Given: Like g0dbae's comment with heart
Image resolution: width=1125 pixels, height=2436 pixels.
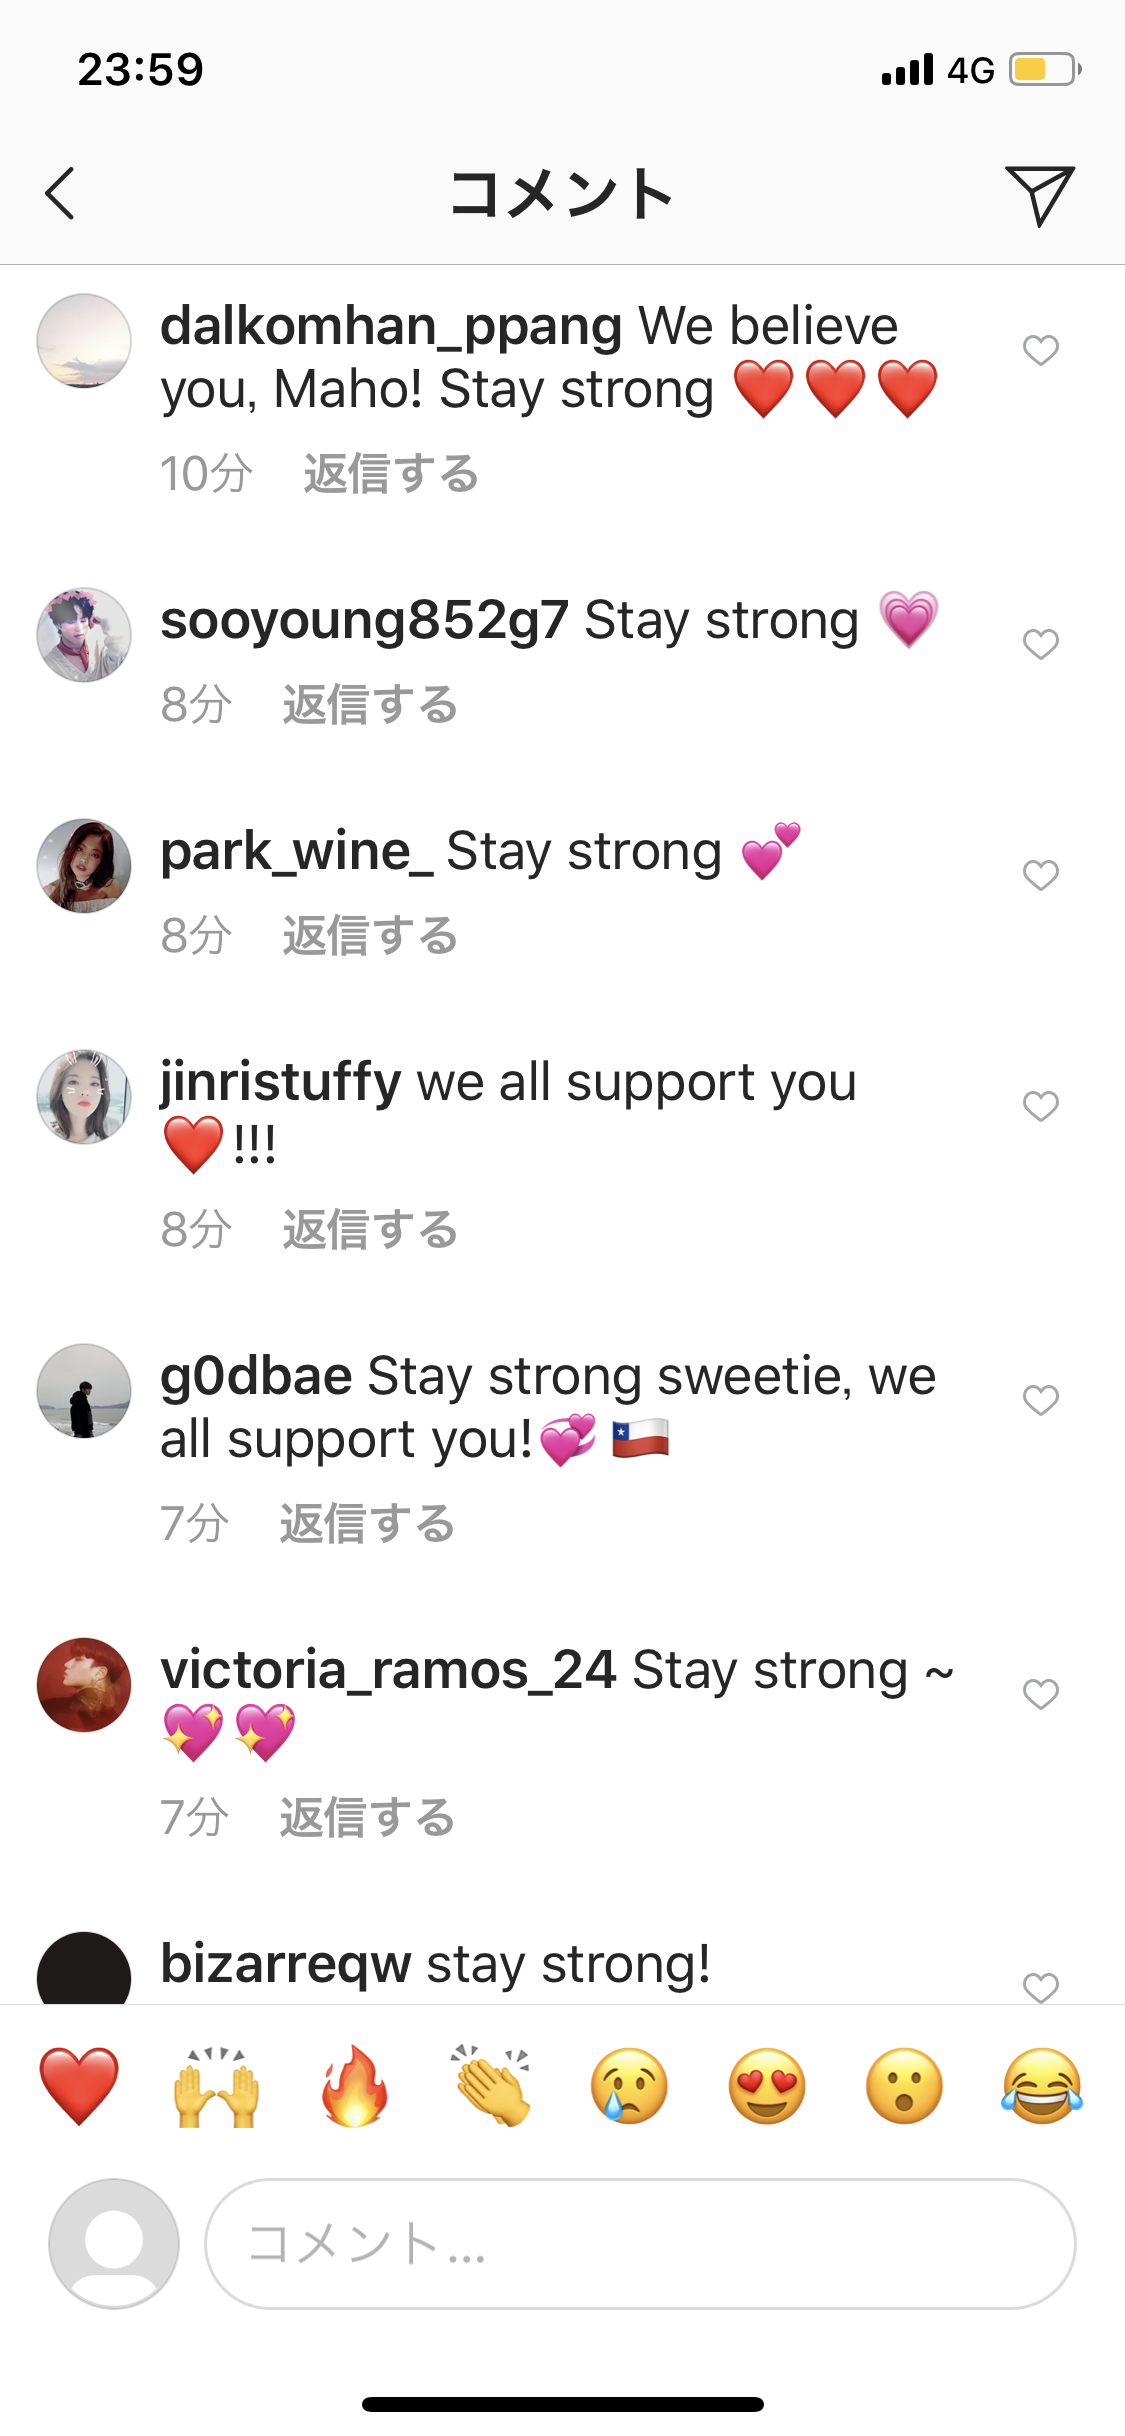Looking at the screenshot, I should tap(1041, 1400).
